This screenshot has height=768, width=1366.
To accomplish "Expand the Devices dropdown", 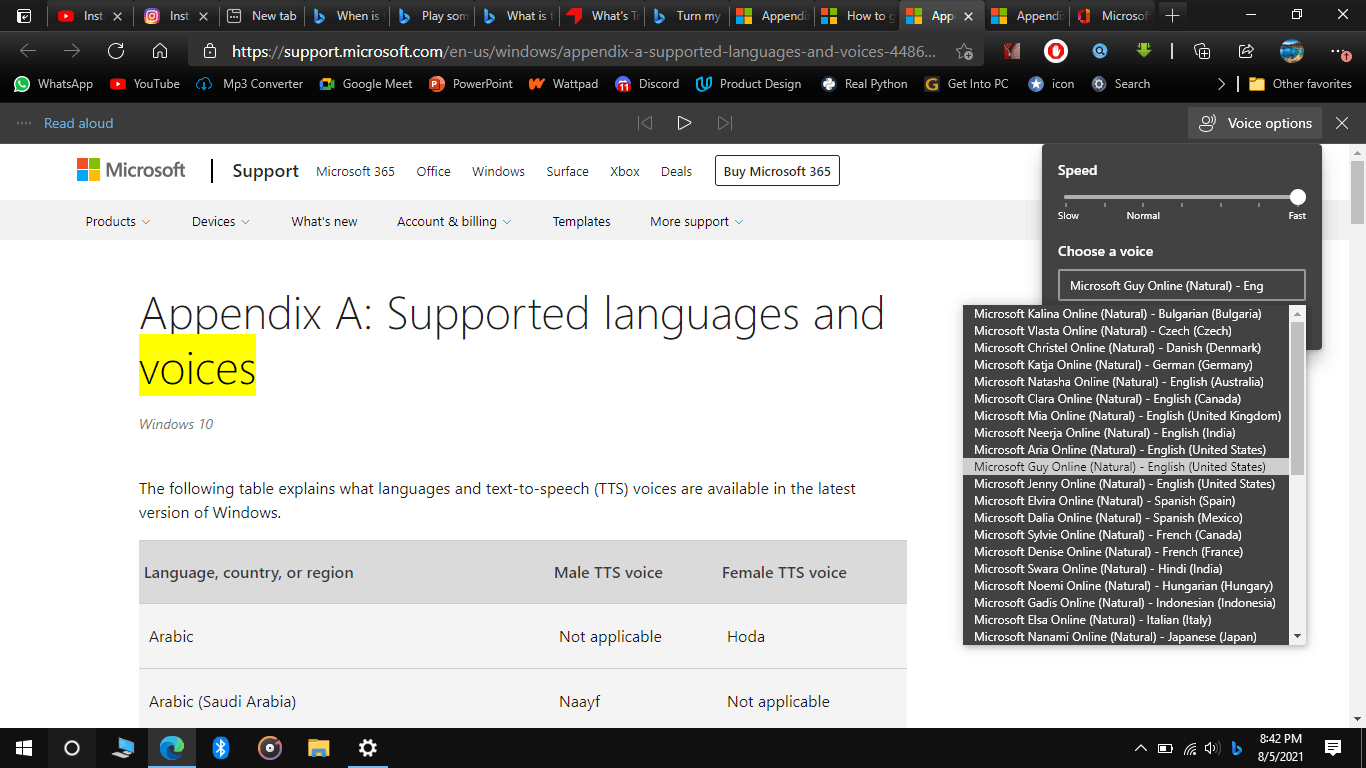I will click(221, 221).
